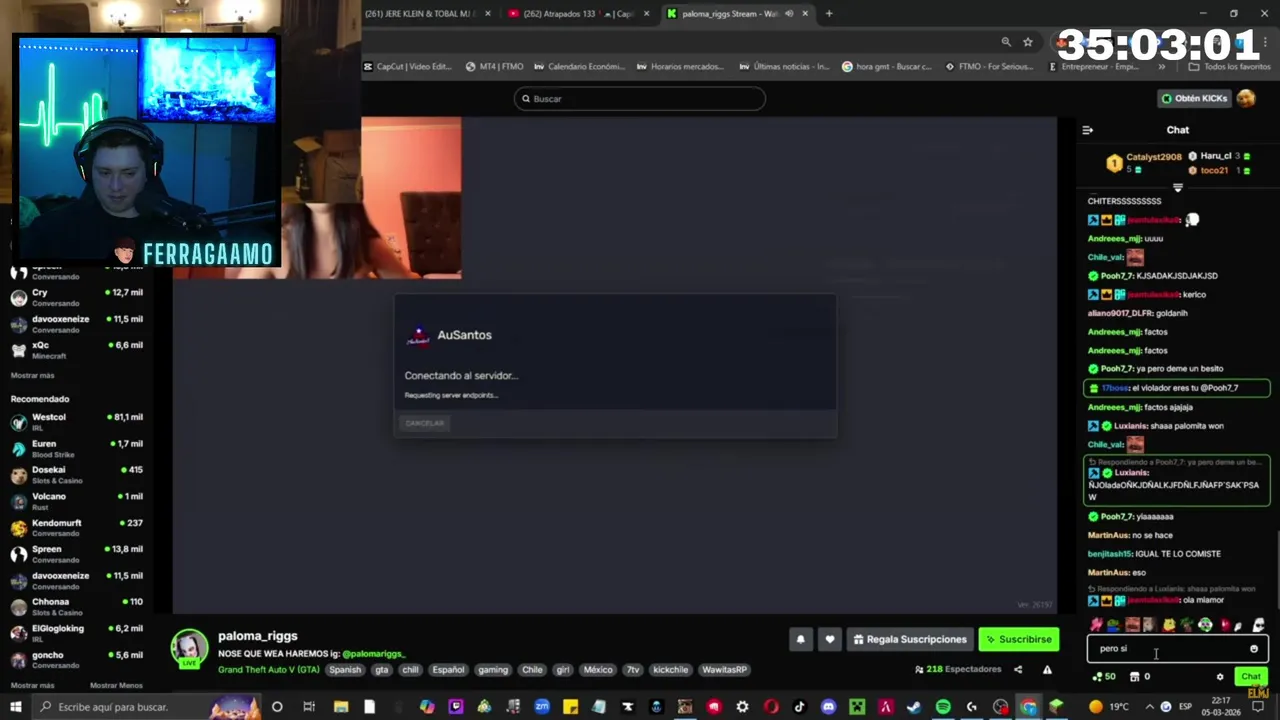Open Kendomurft channel in sidebar
This screenshot has height=720, width=1280.
click(x=76, y=528)
